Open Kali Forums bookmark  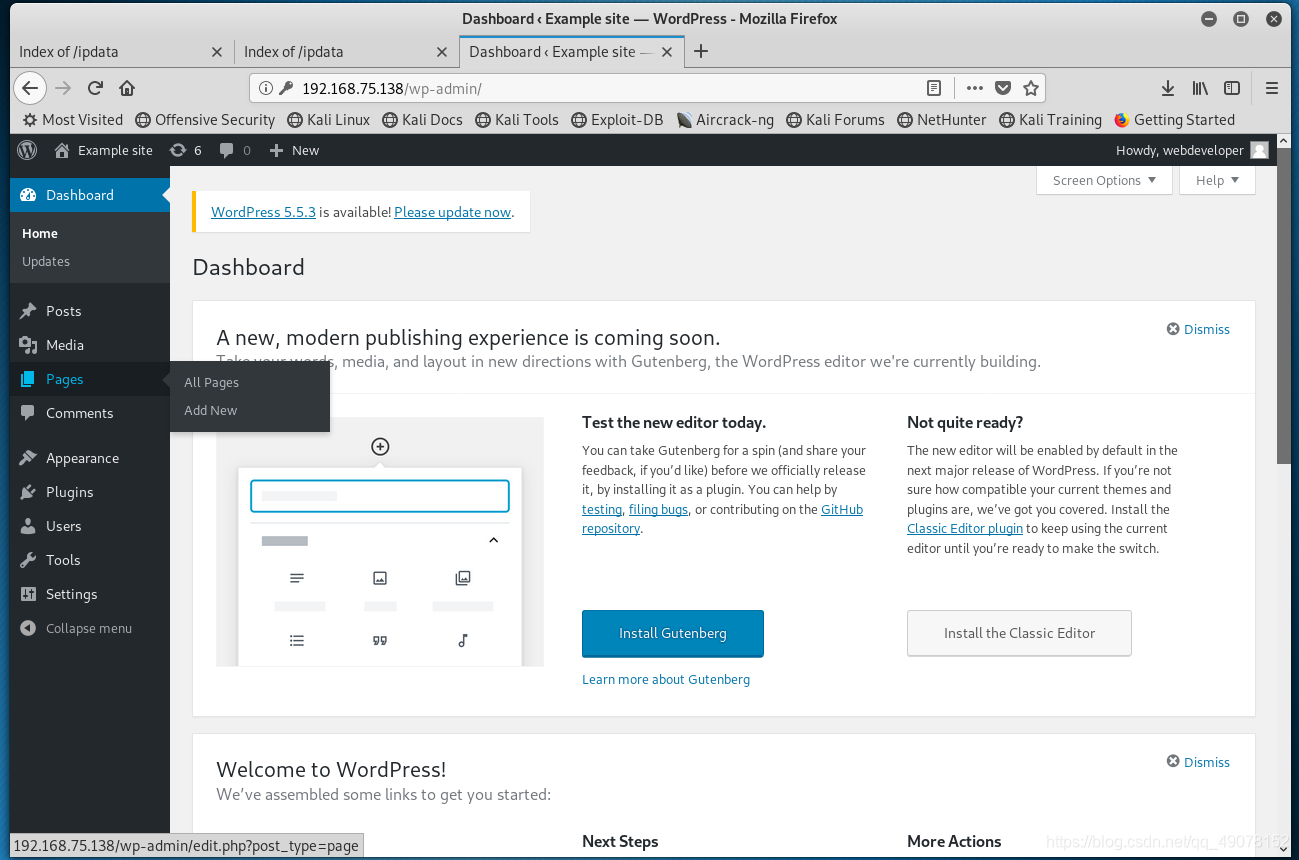pyautogui.click(x=835, y=119)
